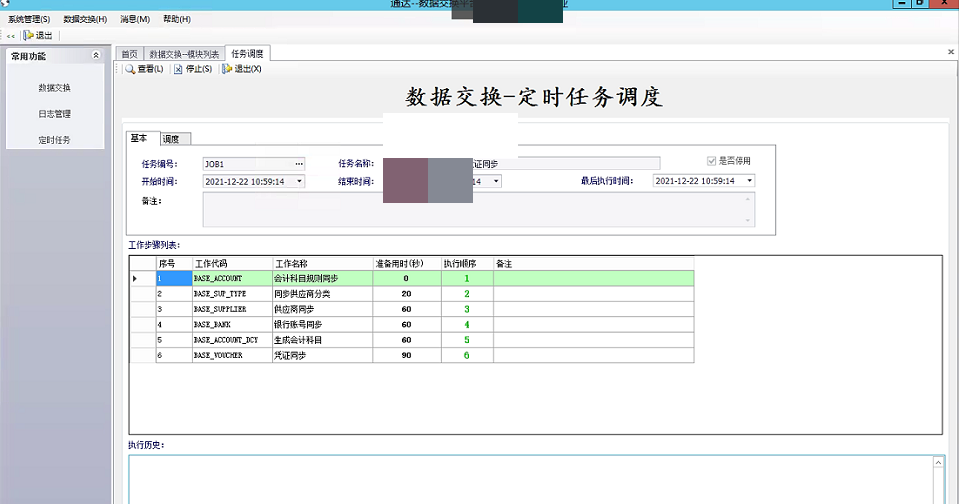Image resolution: width=959 pixels, height=504 pixels.
Task: Open 日志管理 in the sidebar
Action: click(55, 114)
